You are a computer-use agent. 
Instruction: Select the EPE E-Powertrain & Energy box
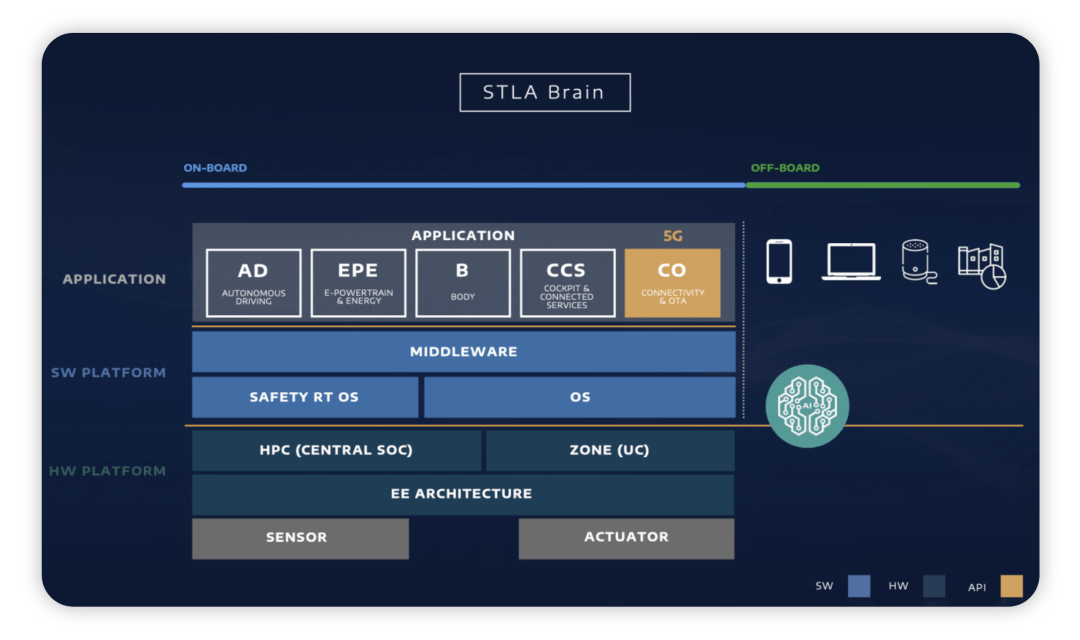[x=358, y=283]
